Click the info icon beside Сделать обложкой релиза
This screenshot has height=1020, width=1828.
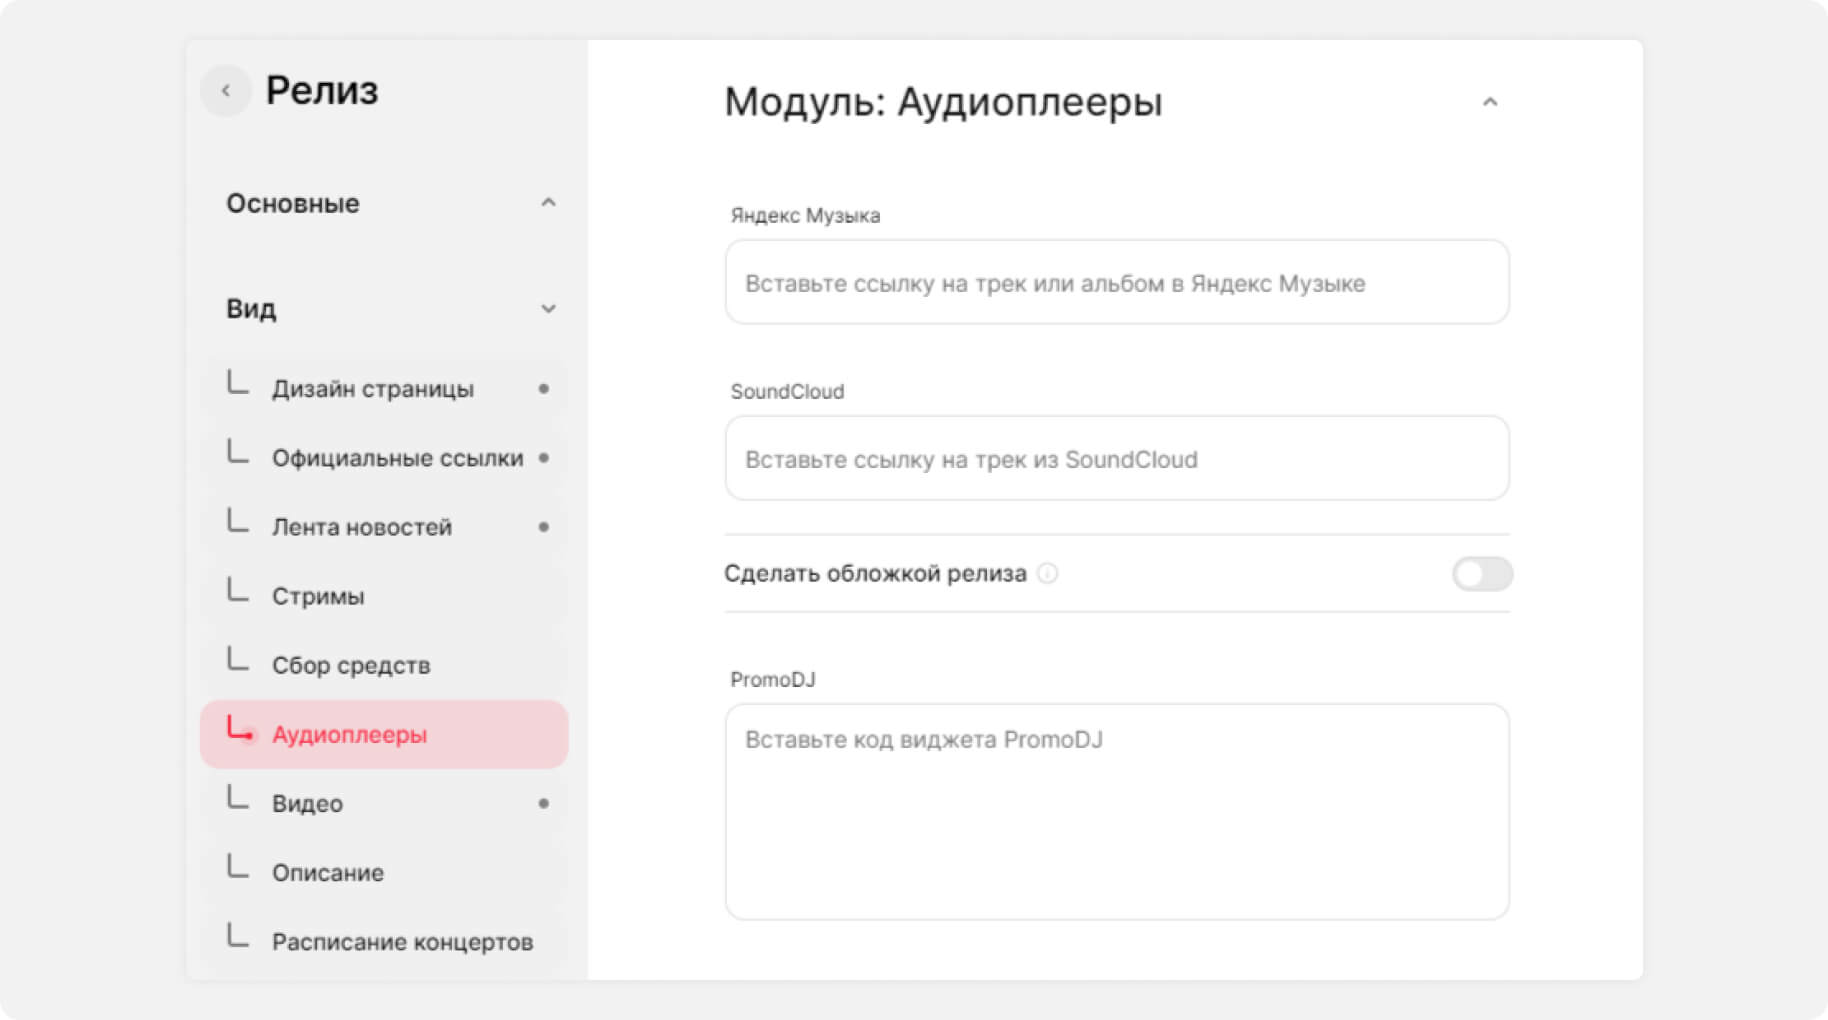[x=1047, y=573]
